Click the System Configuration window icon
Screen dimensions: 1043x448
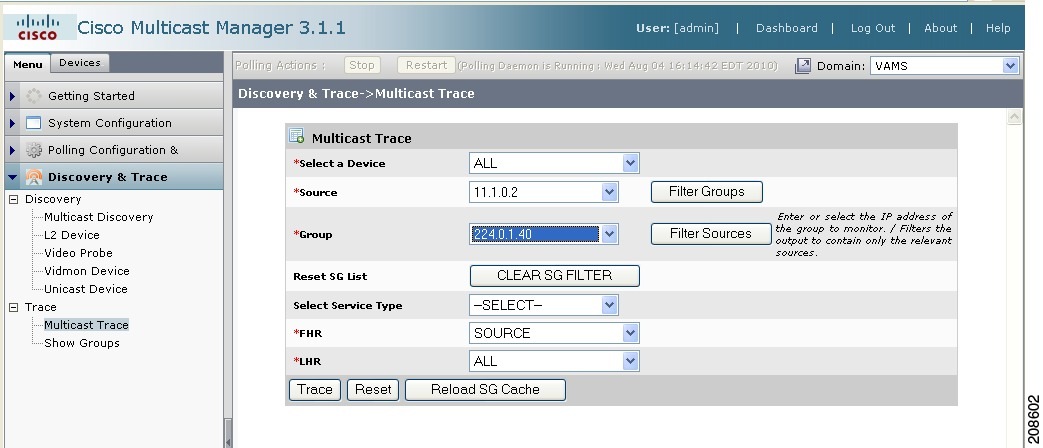click(34, 123)
